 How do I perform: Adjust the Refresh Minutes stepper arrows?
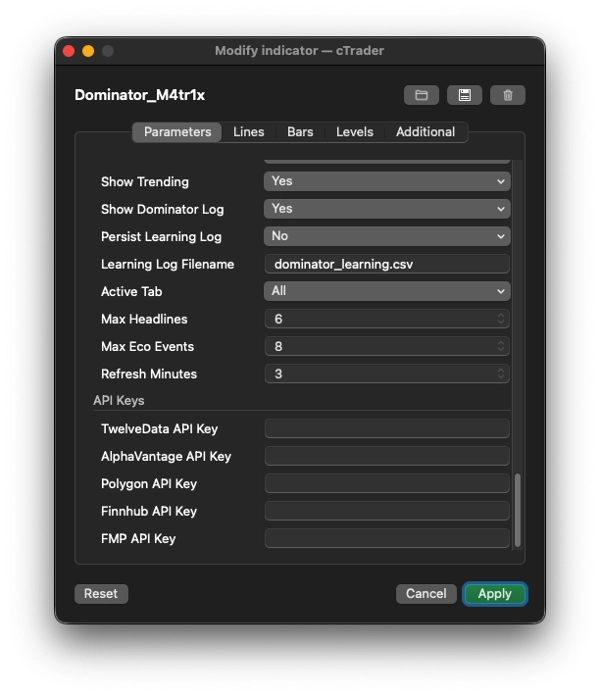(501, 374)
